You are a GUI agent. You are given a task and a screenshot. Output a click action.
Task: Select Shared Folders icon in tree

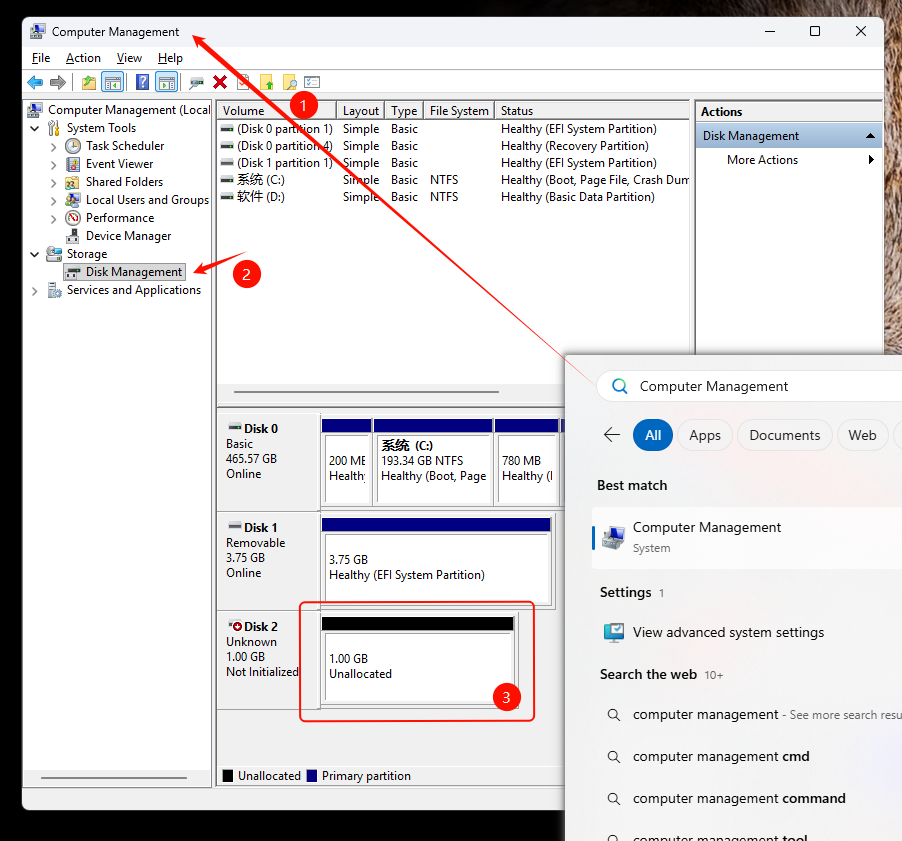(x=72, y=182)
